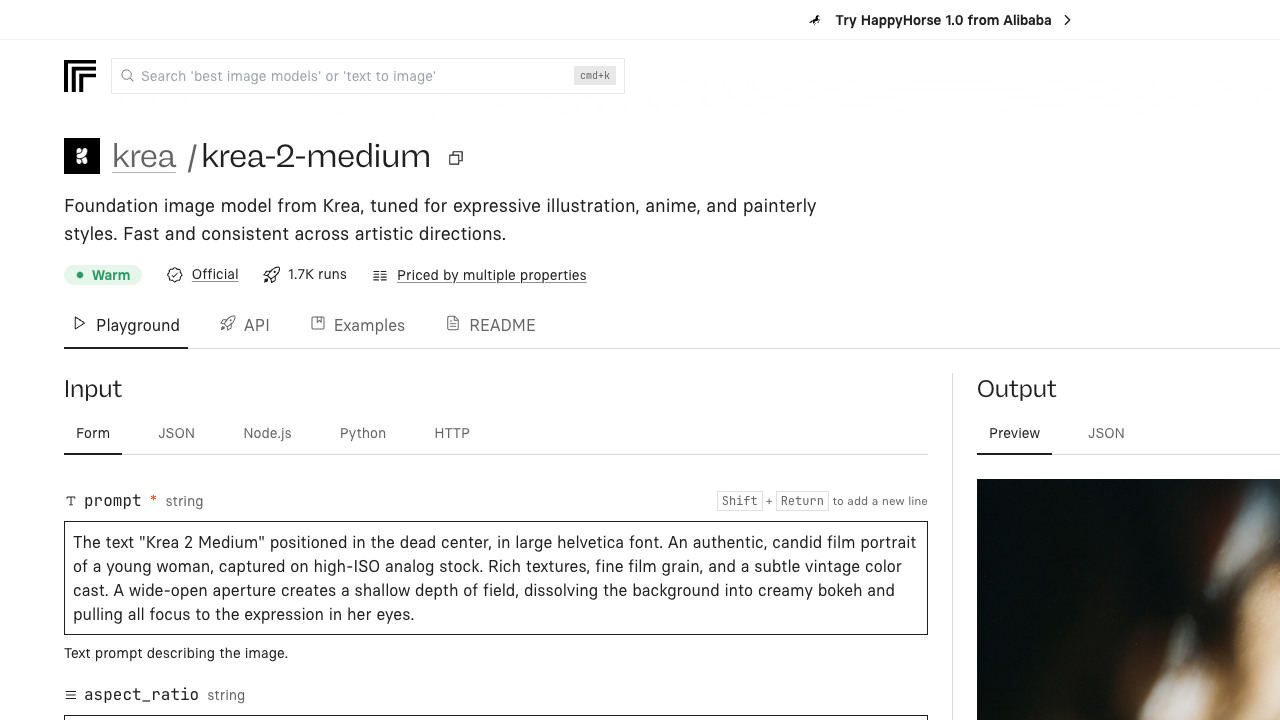Click the site logo in the header
This screenshot has height=720, width=1280.
(x=80, y=76)
